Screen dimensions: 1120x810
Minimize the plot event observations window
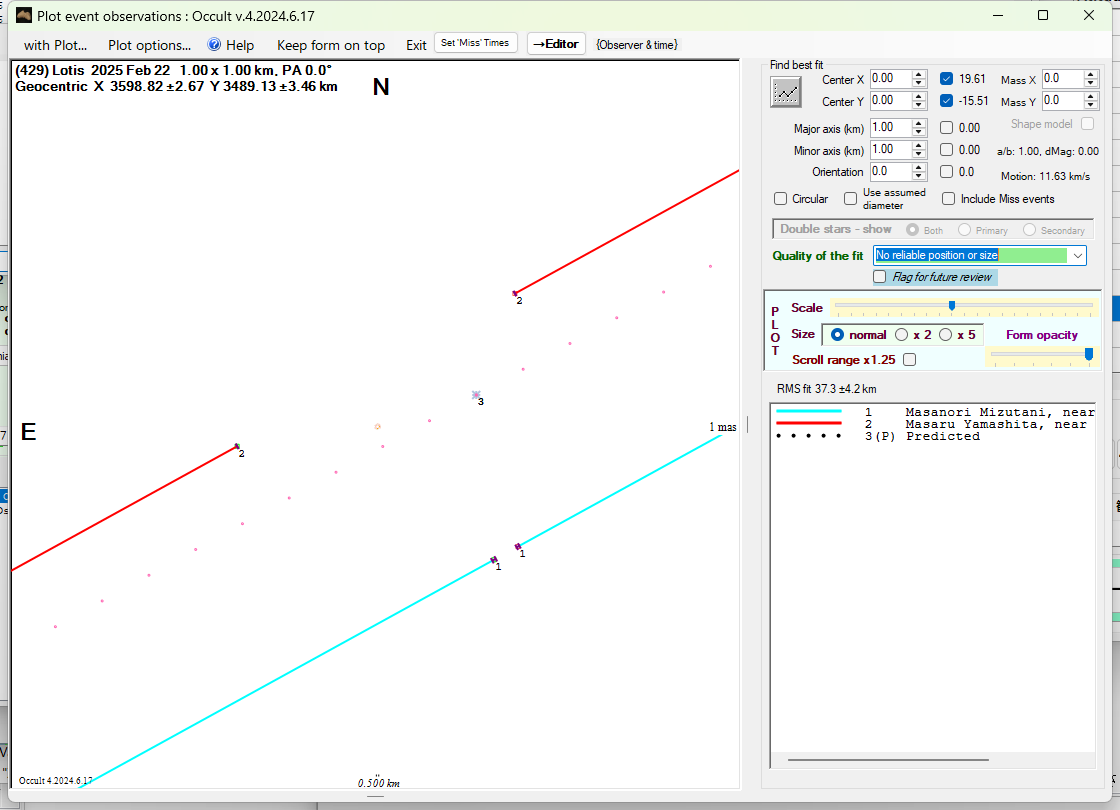point(997,15)
